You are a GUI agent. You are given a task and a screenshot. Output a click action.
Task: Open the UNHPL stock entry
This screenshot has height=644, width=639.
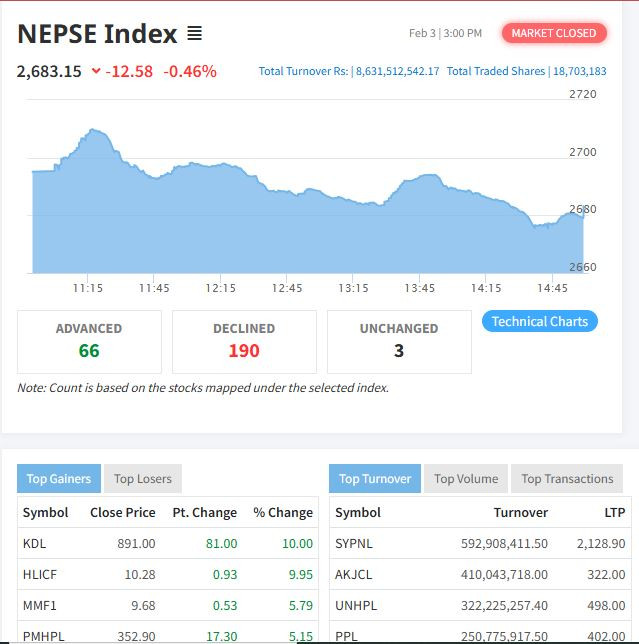coord(355,605)
